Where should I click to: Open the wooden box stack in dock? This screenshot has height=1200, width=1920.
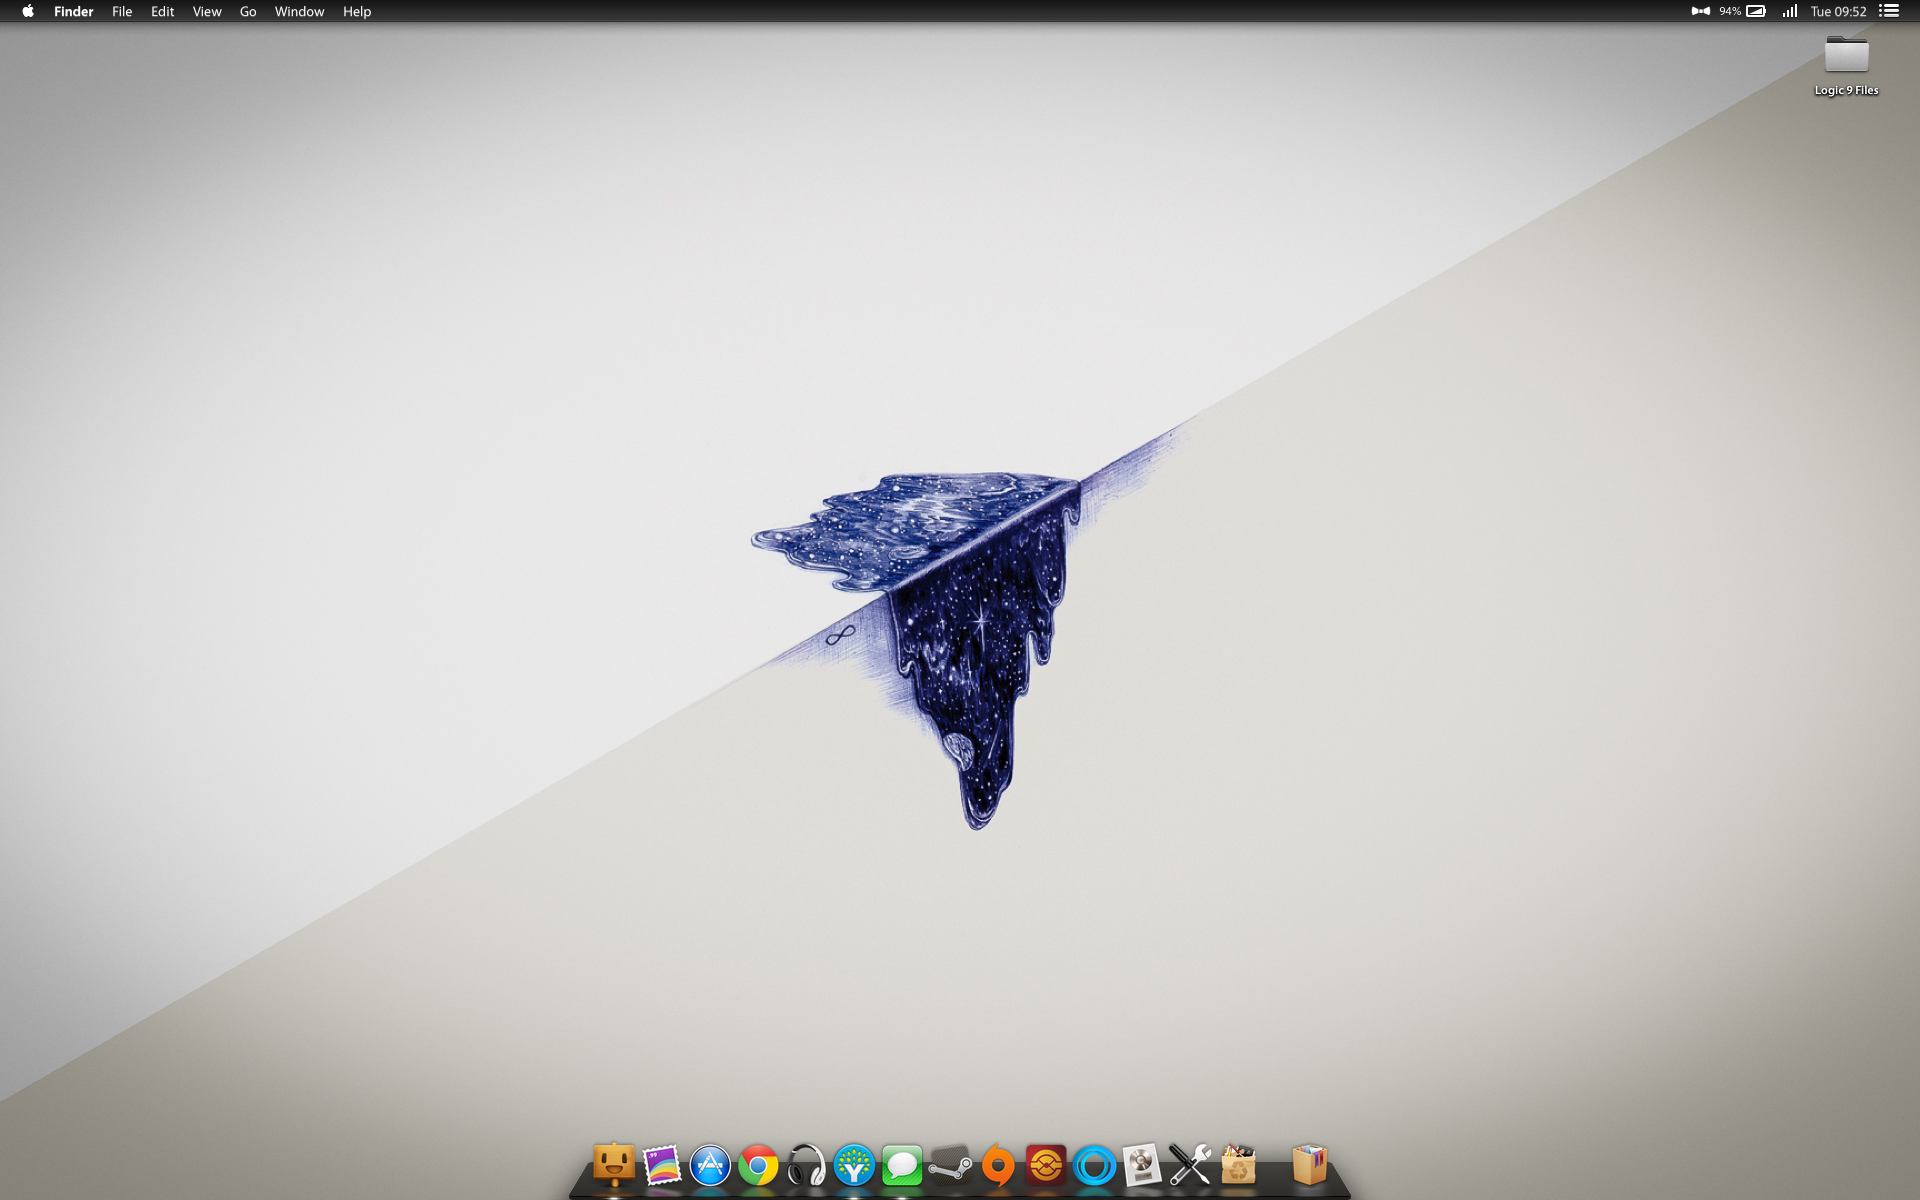pos(1309,1165)
